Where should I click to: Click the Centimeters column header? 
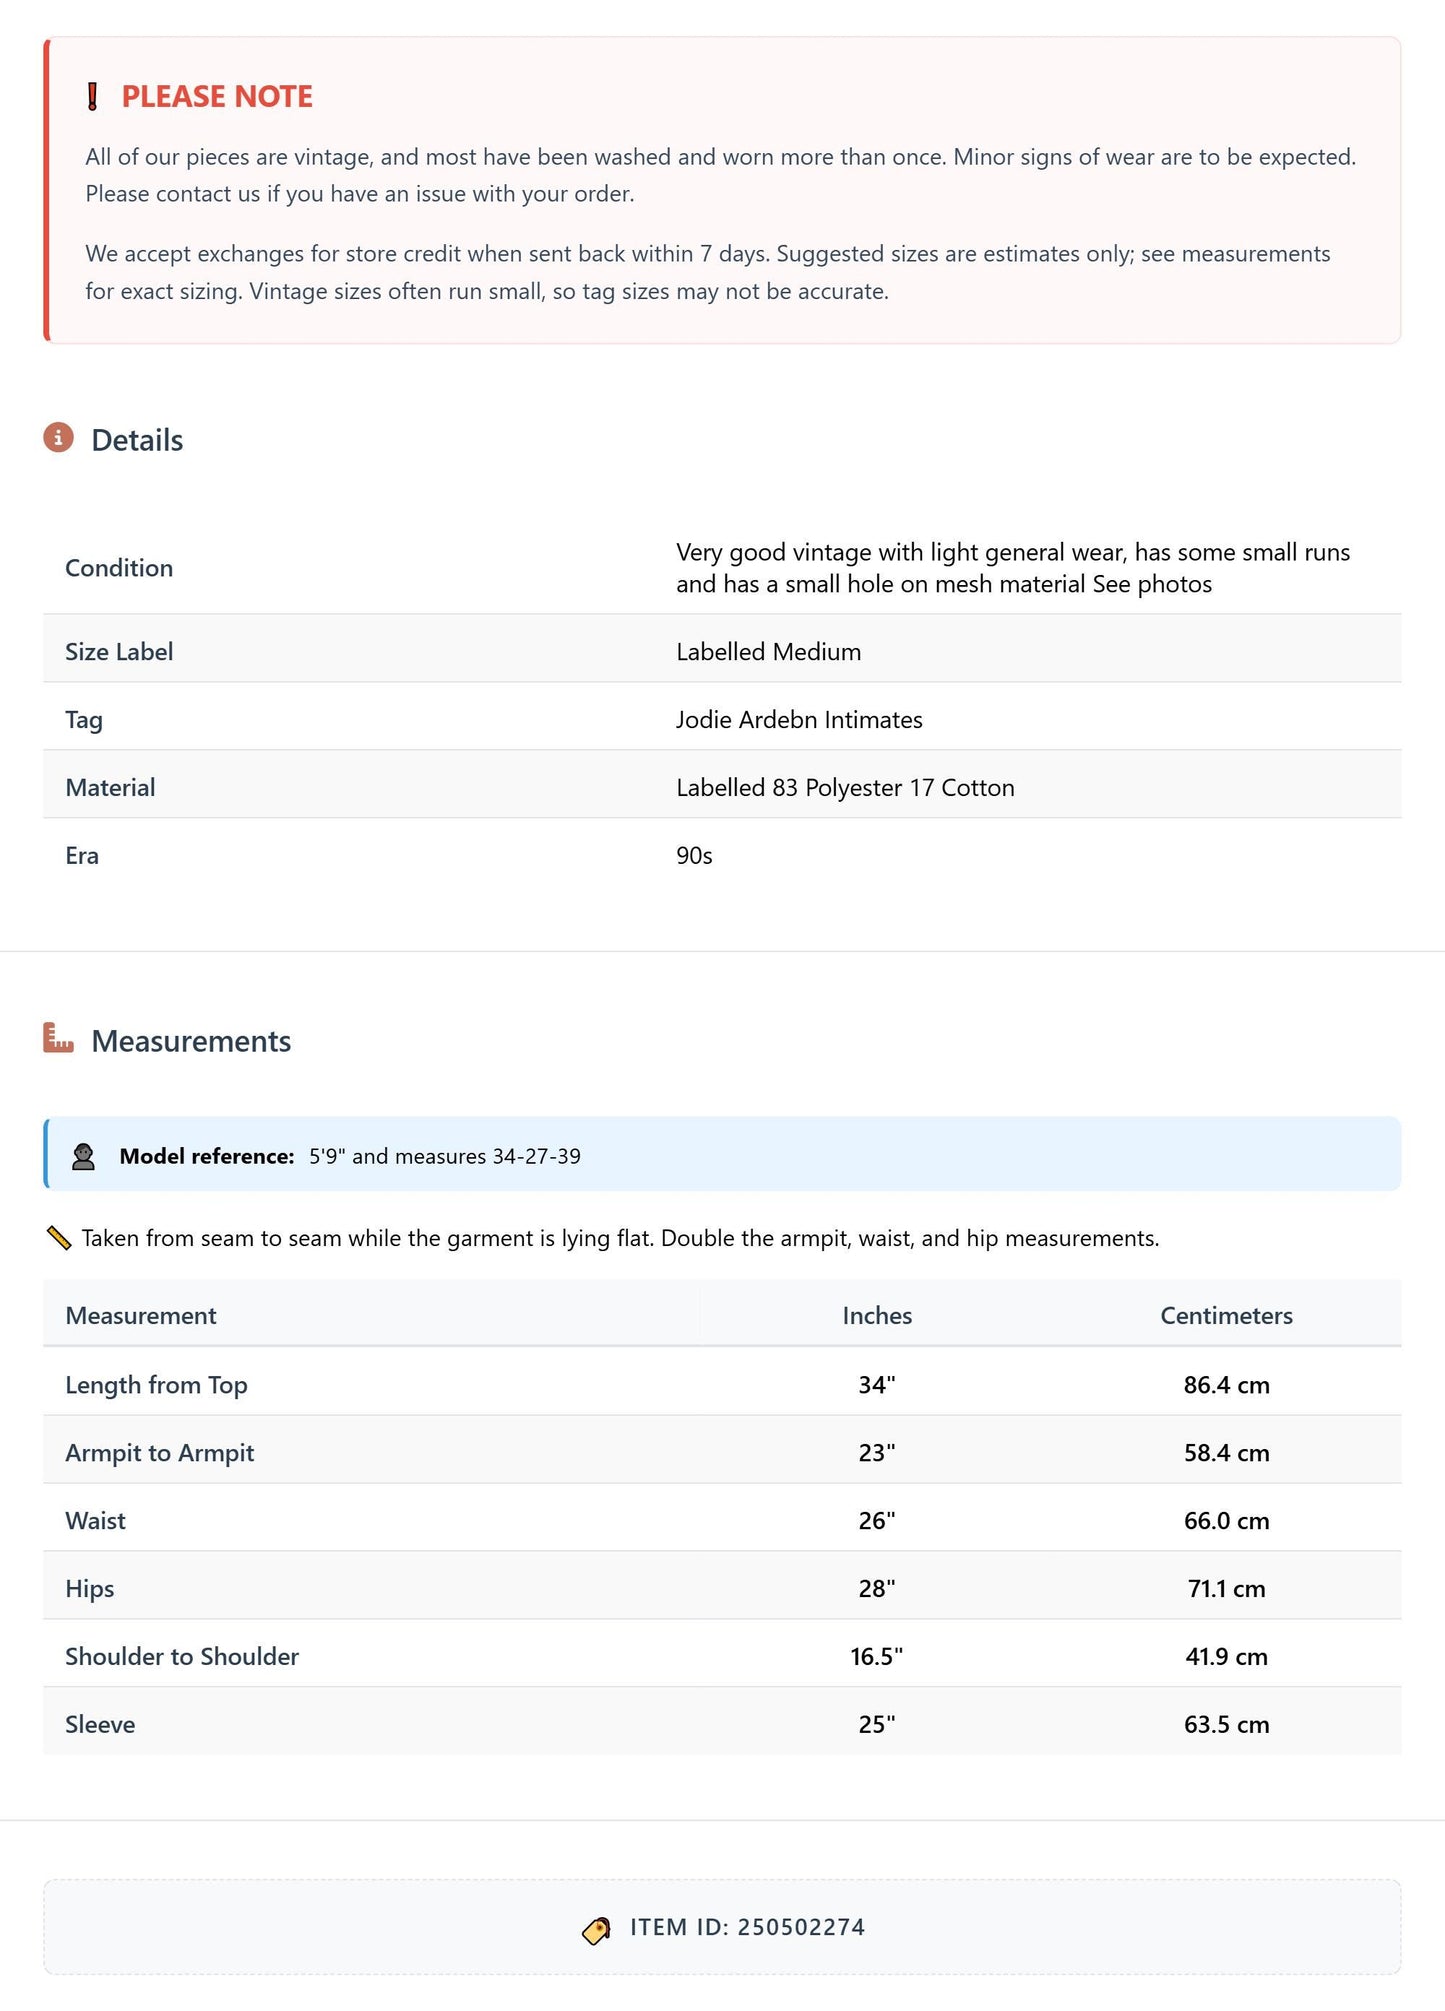(x=1226, y=1315)
